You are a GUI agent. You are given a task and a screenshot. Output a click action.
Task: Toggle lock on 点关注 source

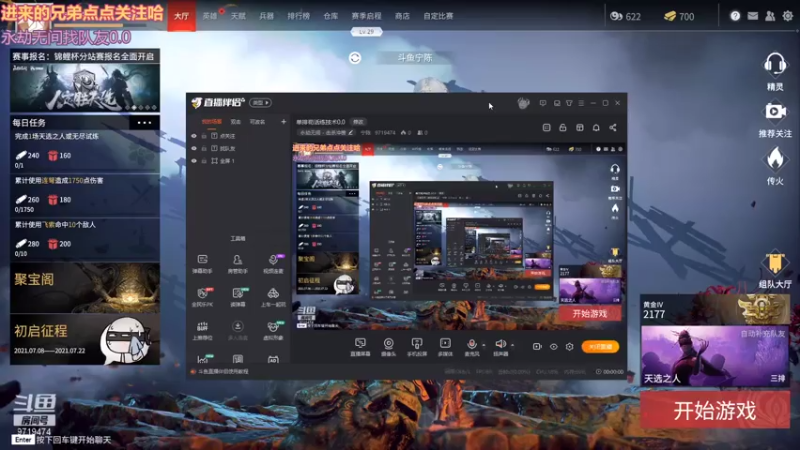(204, 136)
